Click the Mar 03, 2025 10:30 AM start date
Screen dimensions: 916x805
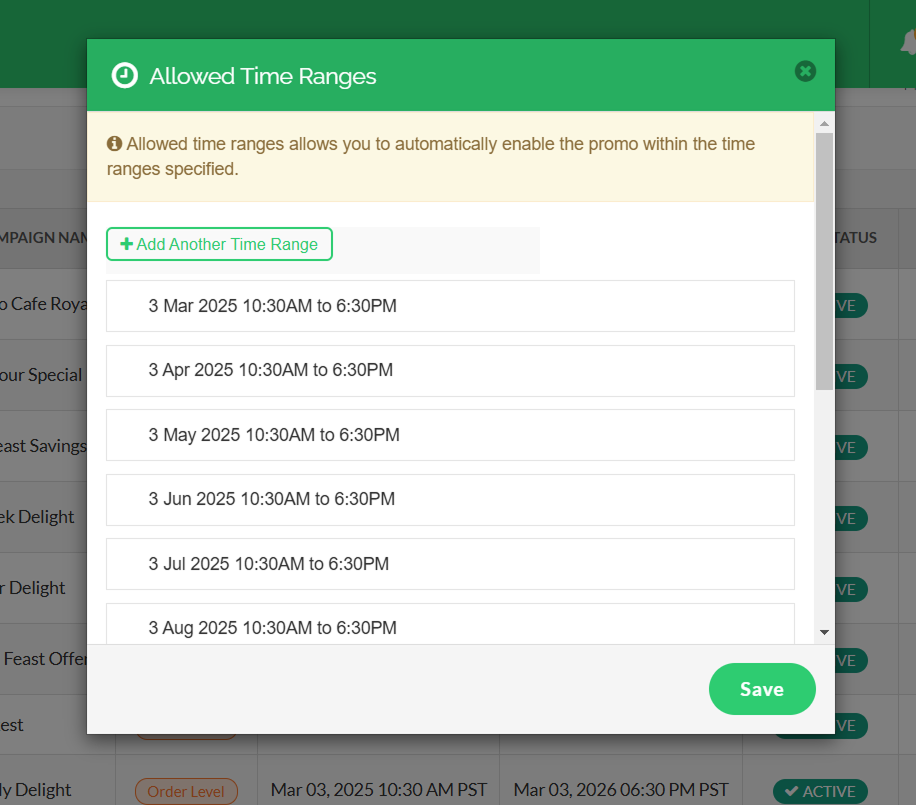coord(378,790)
